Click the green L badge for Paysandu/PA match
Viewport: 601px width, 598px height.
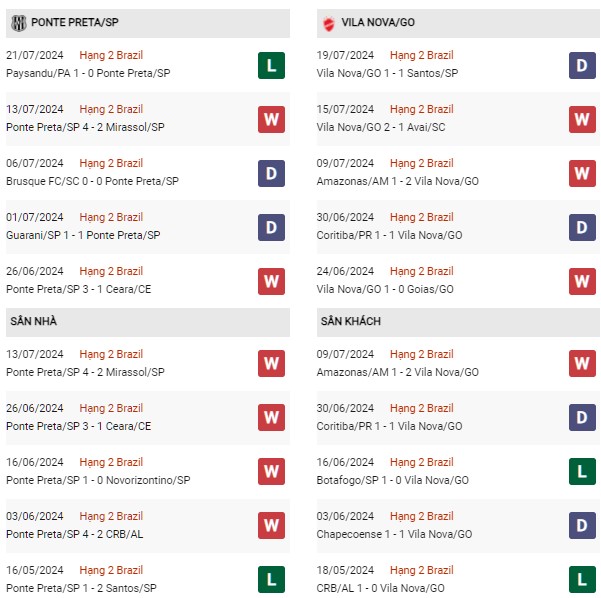click(271, 66)
